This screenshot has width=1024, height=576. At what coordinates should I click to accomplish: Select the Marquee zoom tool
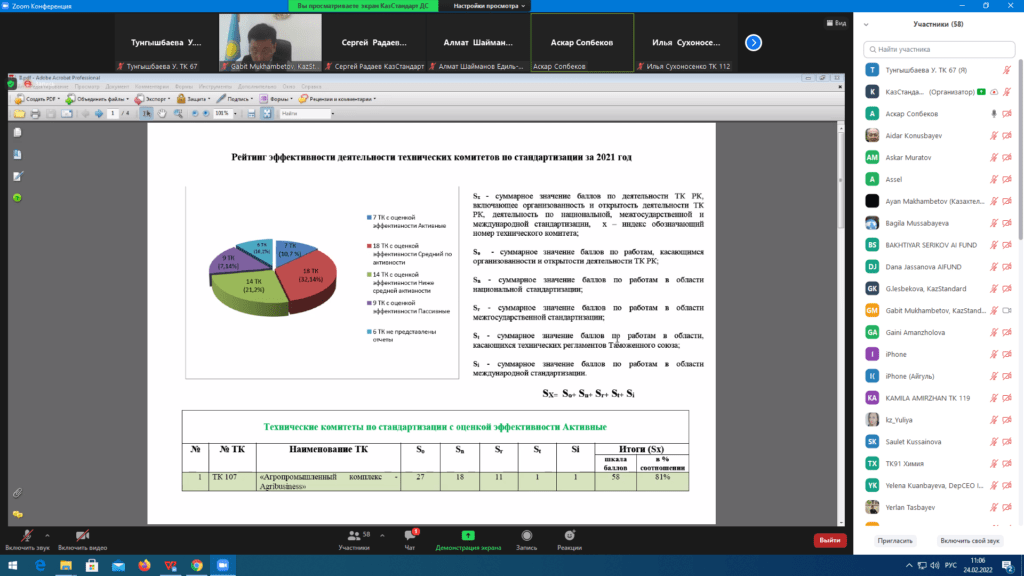pyautogui.click(x=178, y=114)
